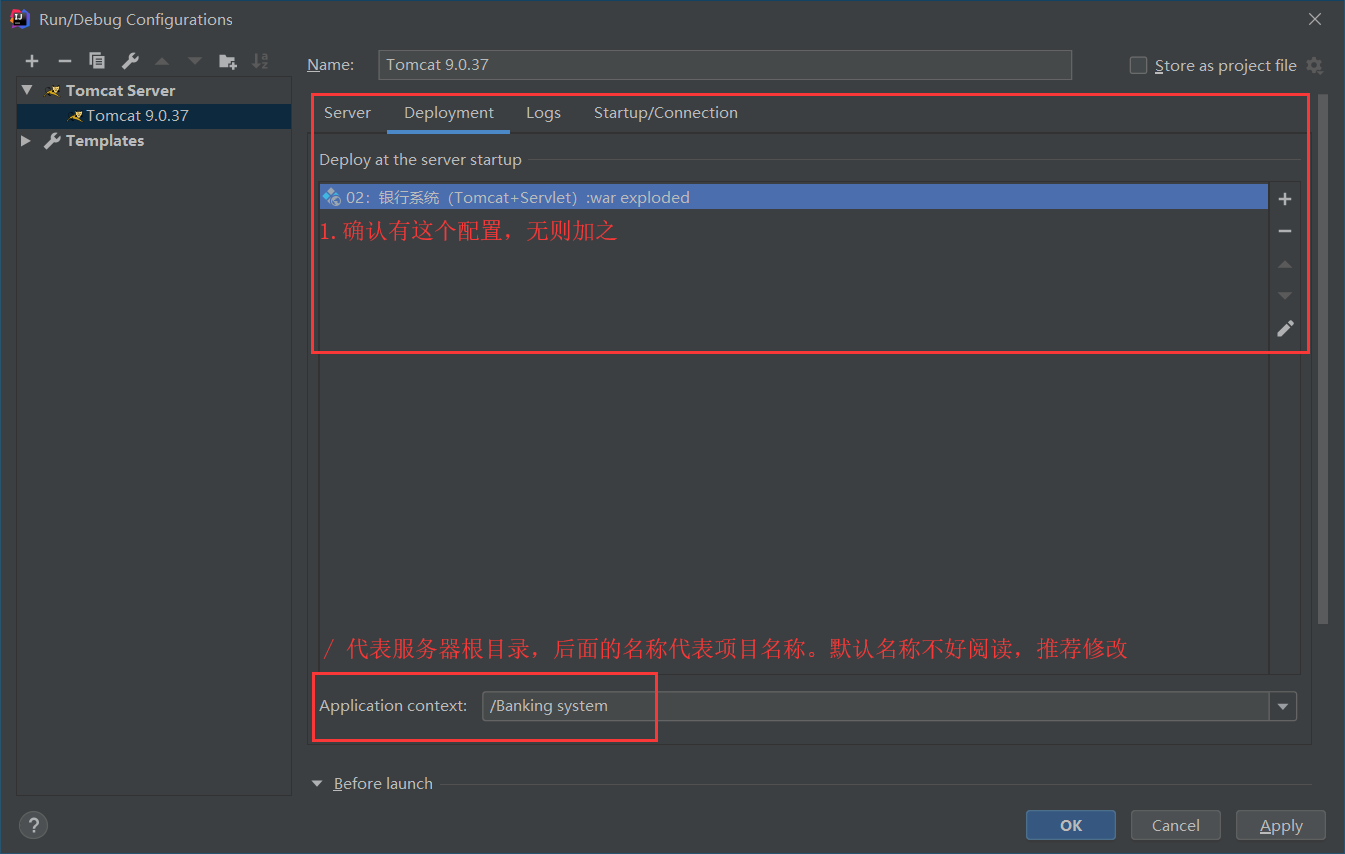1345x854 pixels.
Task: Open project file storage settings gear
Action: click(1314, 66)
